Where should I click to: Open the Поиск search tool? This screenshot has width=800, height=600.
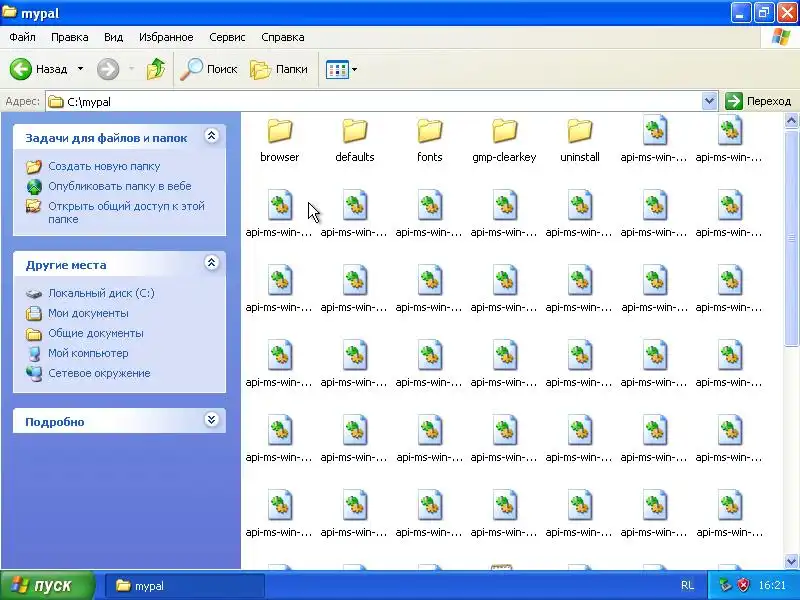click(209, 69)
